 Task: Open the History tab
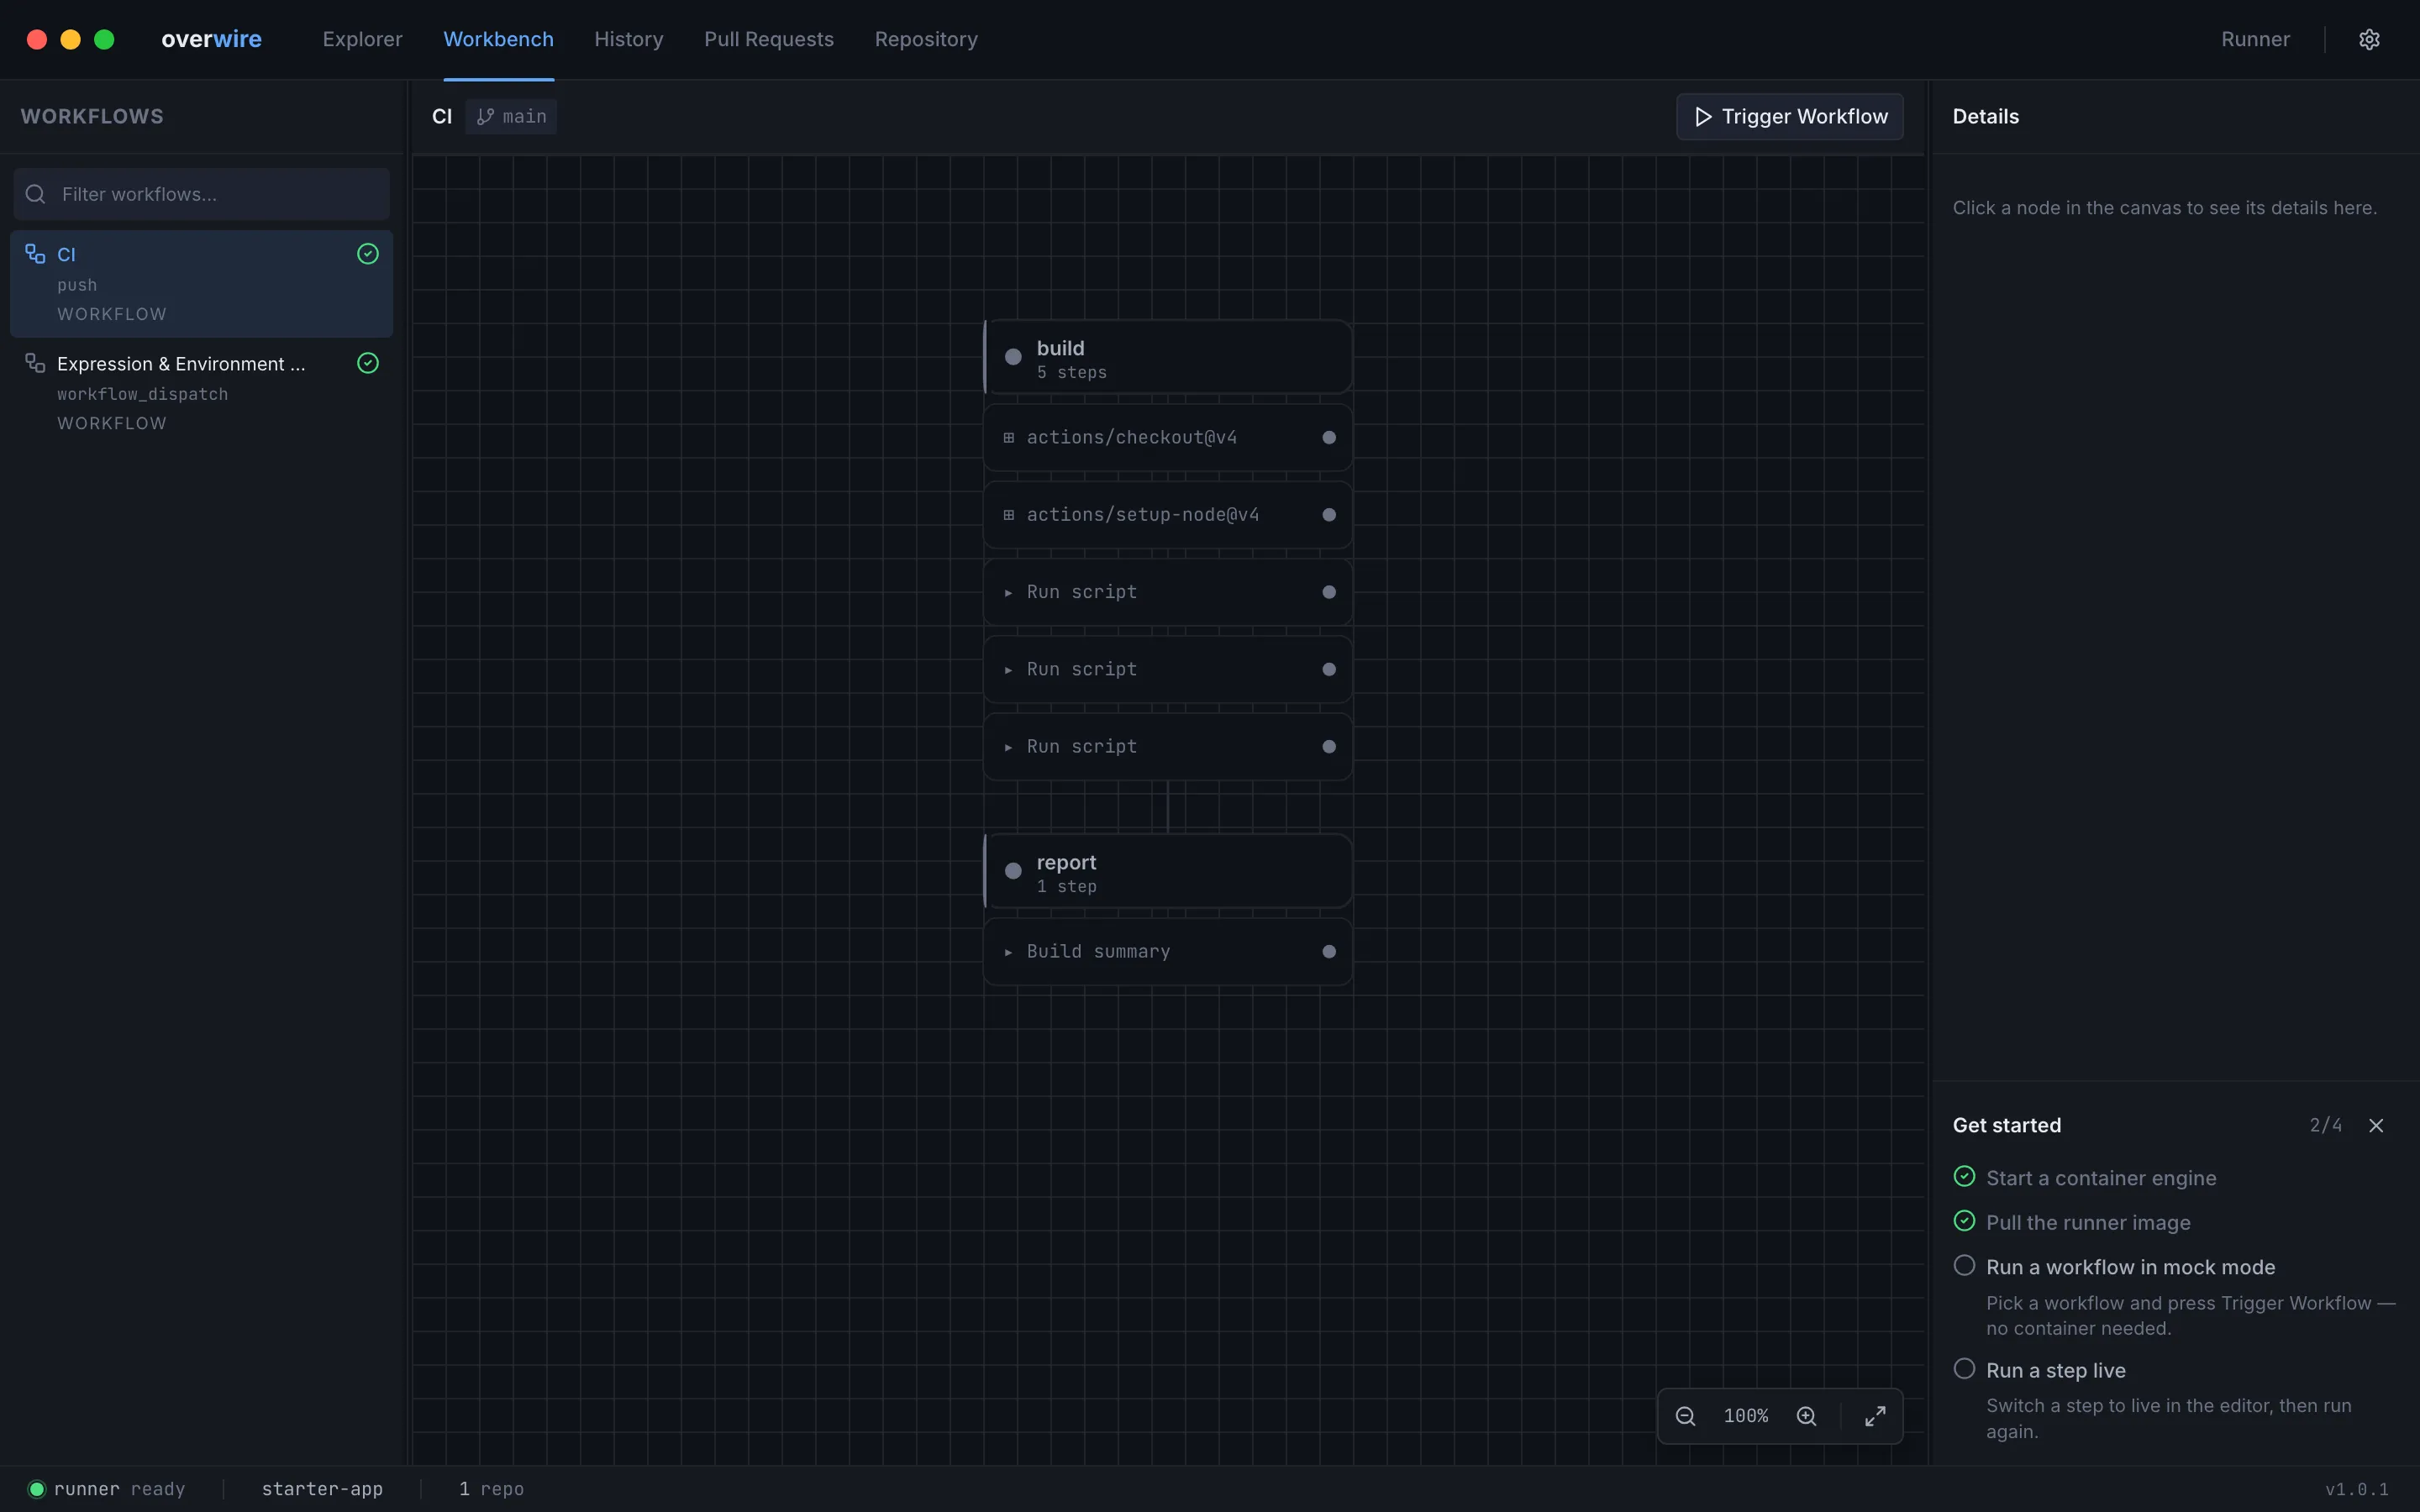[628, 39]
